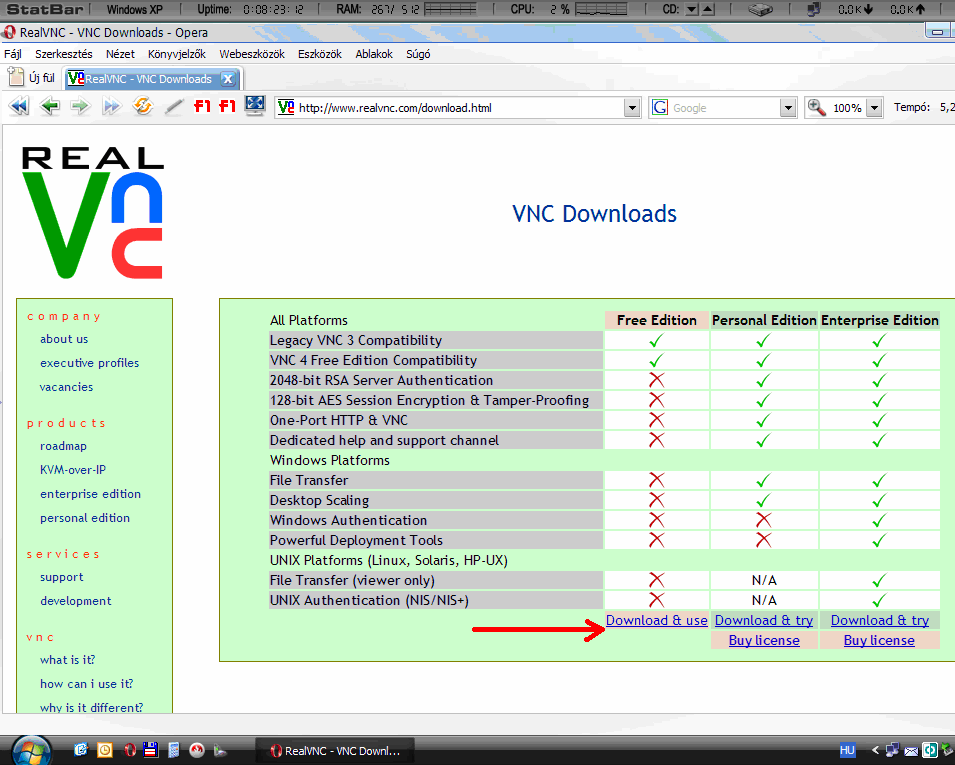Open the enterprise edition sidebar link
Screen dimensions: 955x765
[x=90, y=494]
